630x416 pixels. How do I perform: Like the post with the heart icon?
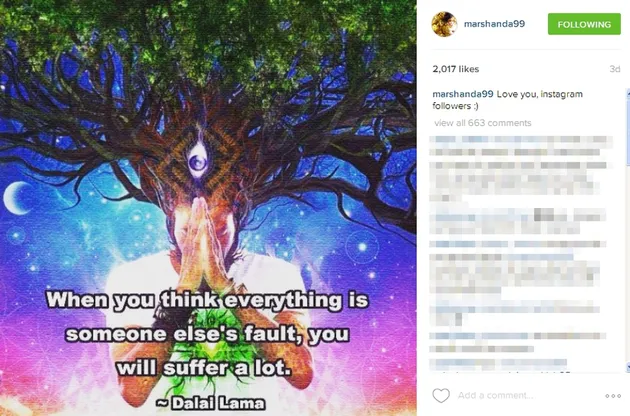441,396
